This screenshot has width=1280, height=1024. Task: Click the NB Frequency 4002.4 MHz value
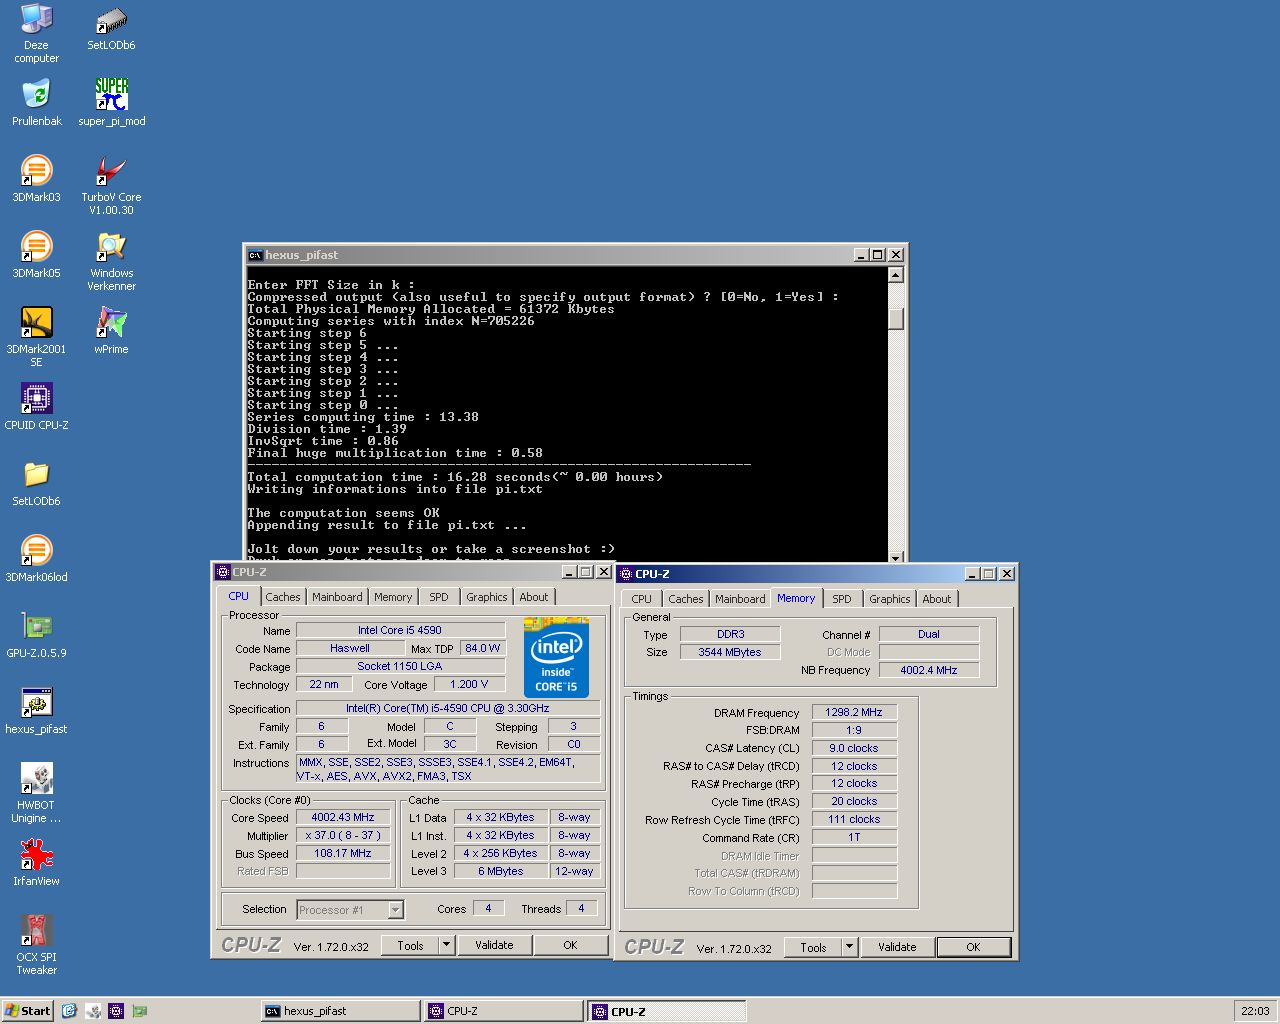pos(929,670)
